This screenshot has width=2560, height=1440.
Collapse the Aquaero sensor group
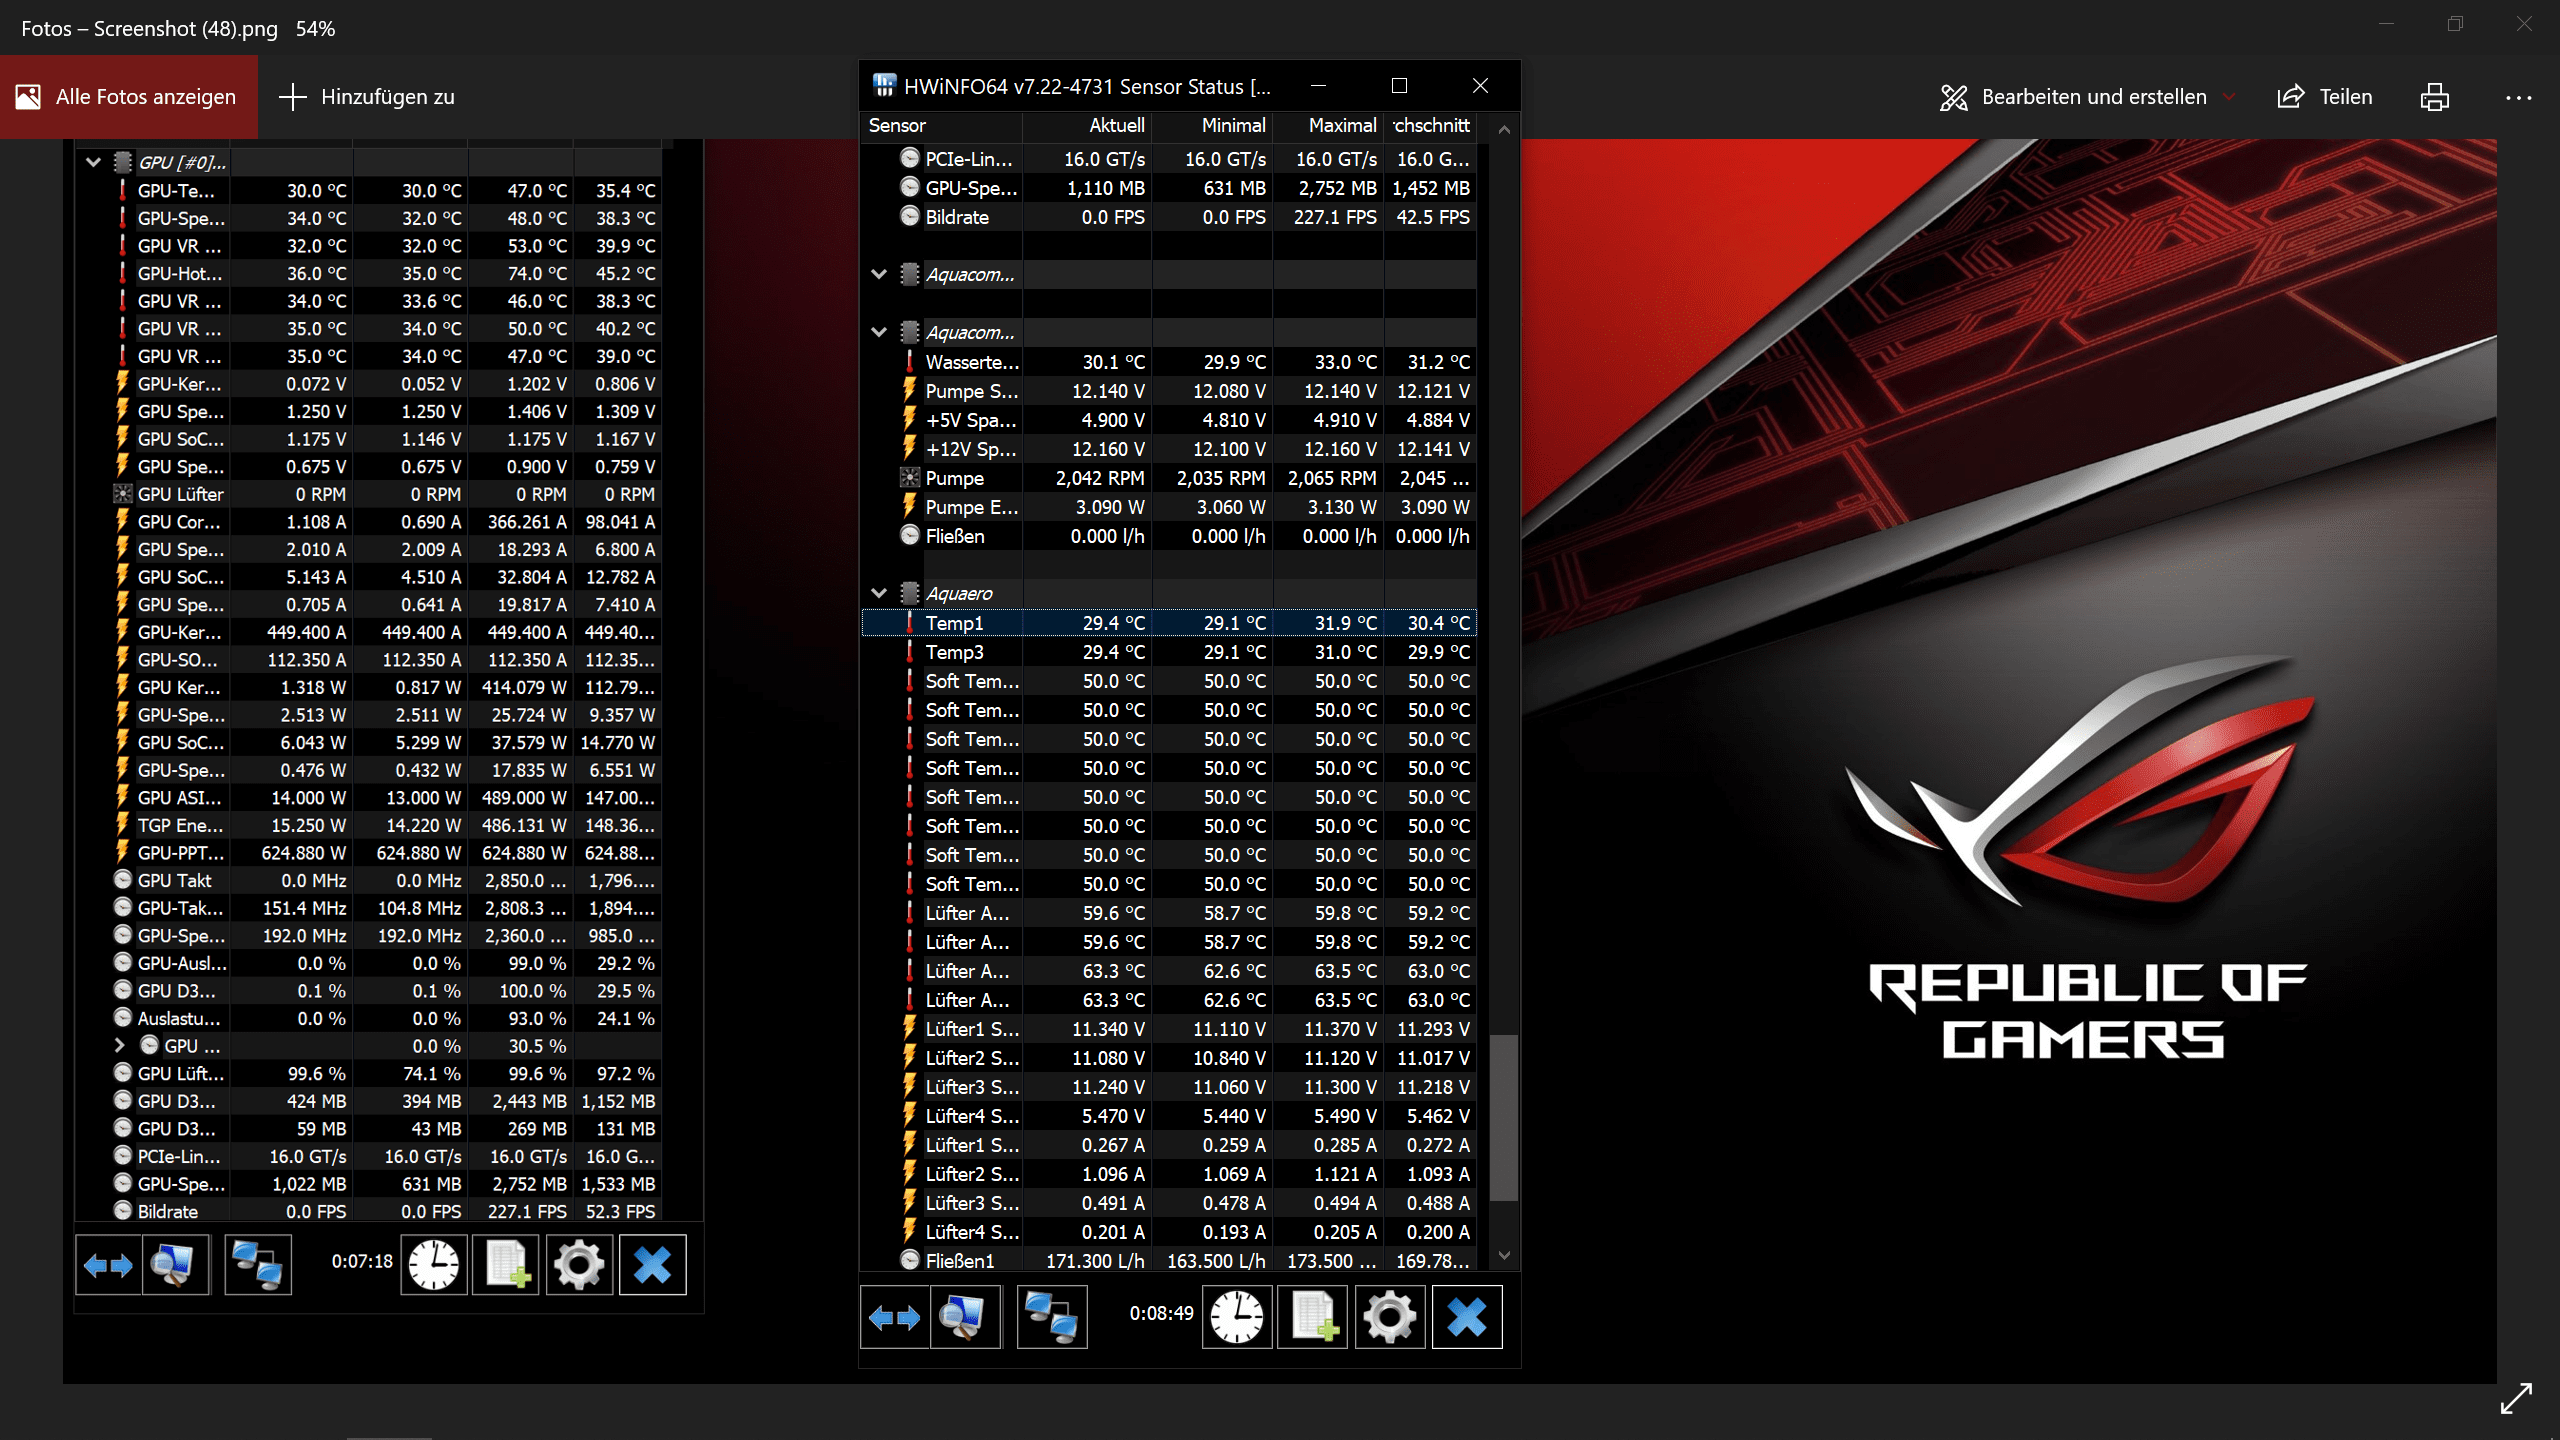879,593
